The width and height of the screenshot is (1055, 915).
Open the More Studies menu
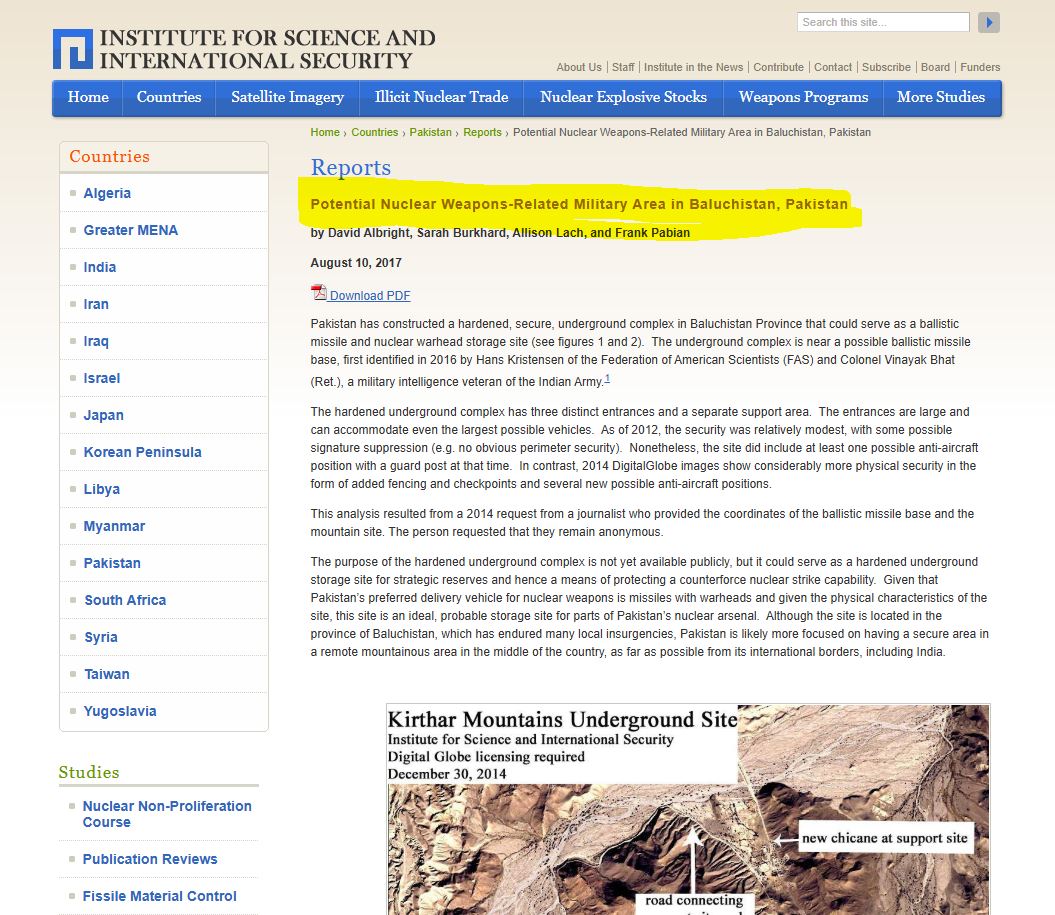coord(941,98)
